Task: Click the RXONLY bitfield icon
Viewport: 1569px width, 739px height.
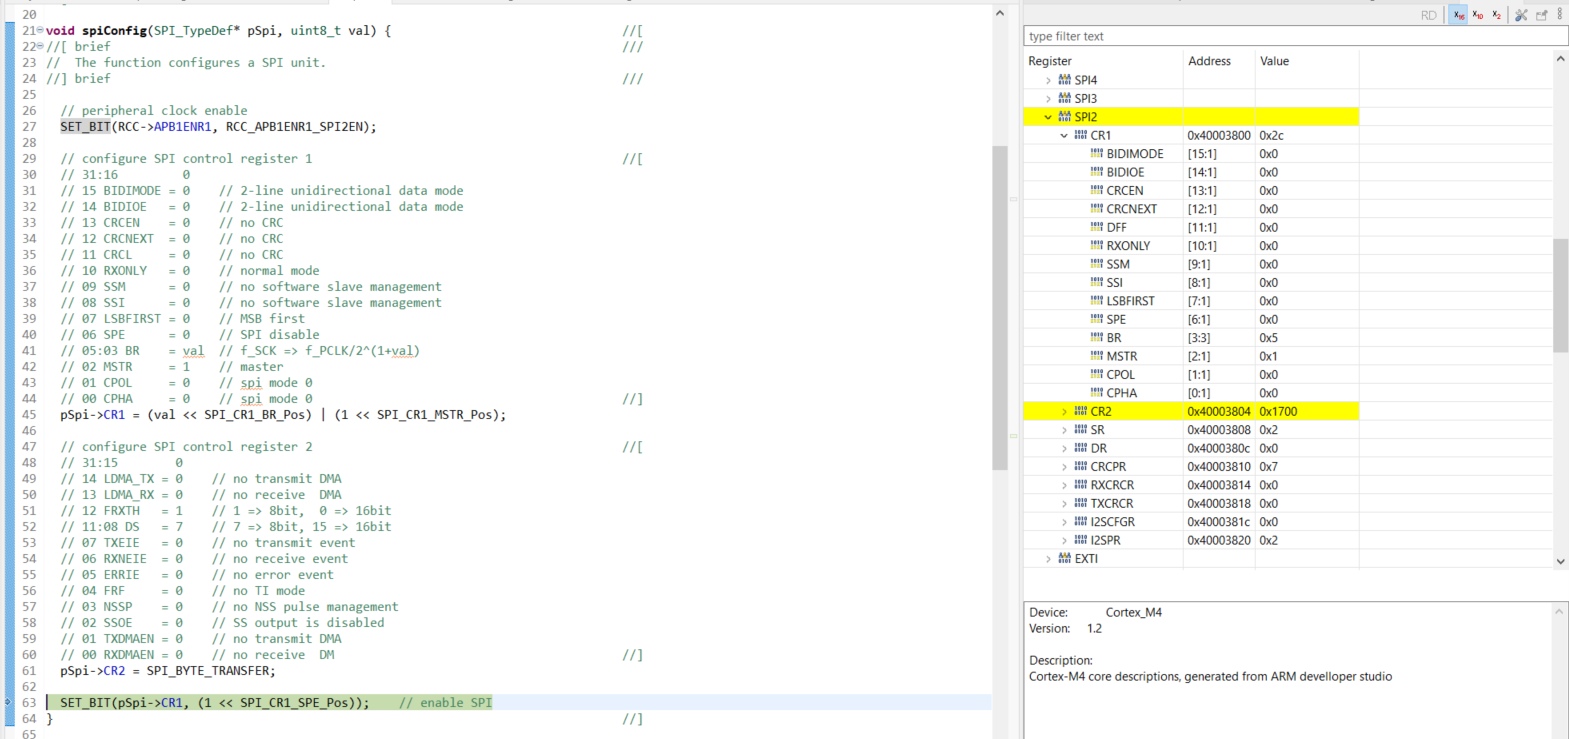Action: [x=1097, y=246]
